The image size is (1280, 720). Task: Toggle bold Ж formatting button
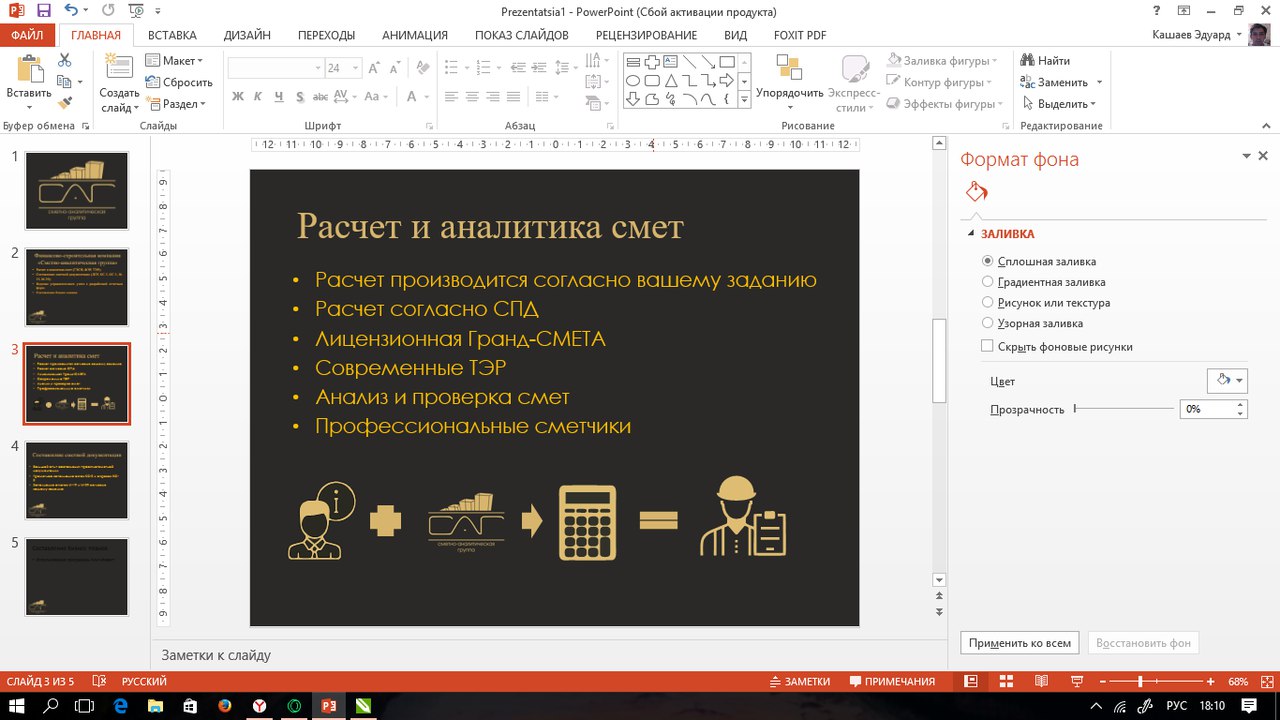pos(238,97)
